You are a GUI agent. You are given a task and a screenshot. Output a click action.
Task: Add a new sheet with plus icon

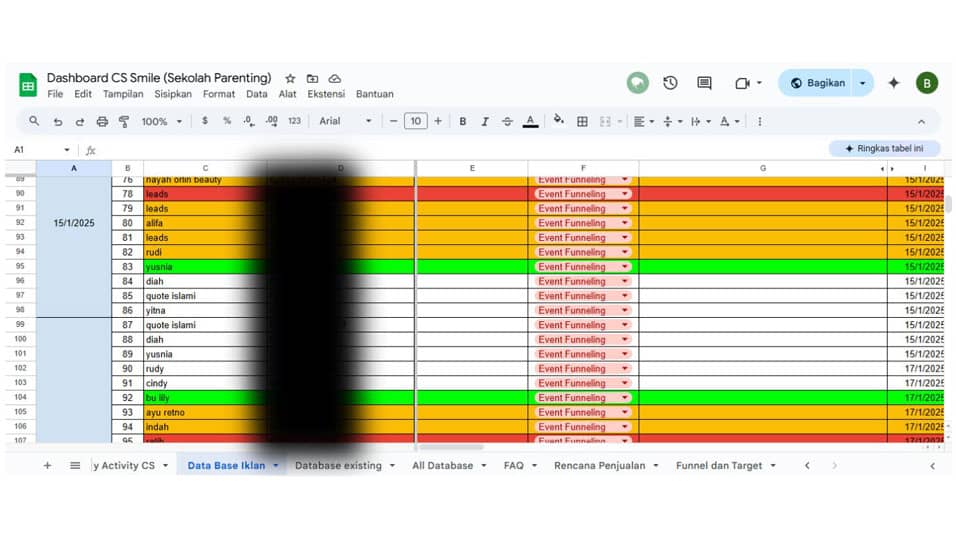pos(47,465)
